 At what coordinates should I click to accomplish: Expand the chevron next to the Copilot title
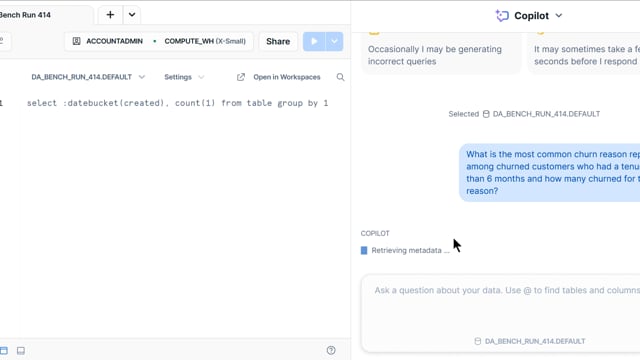point(559,16)
